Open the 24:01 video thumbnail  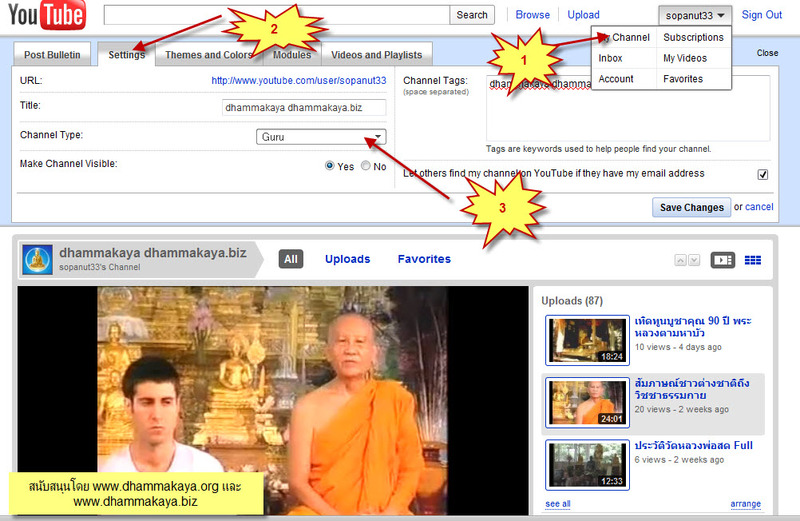587,403
